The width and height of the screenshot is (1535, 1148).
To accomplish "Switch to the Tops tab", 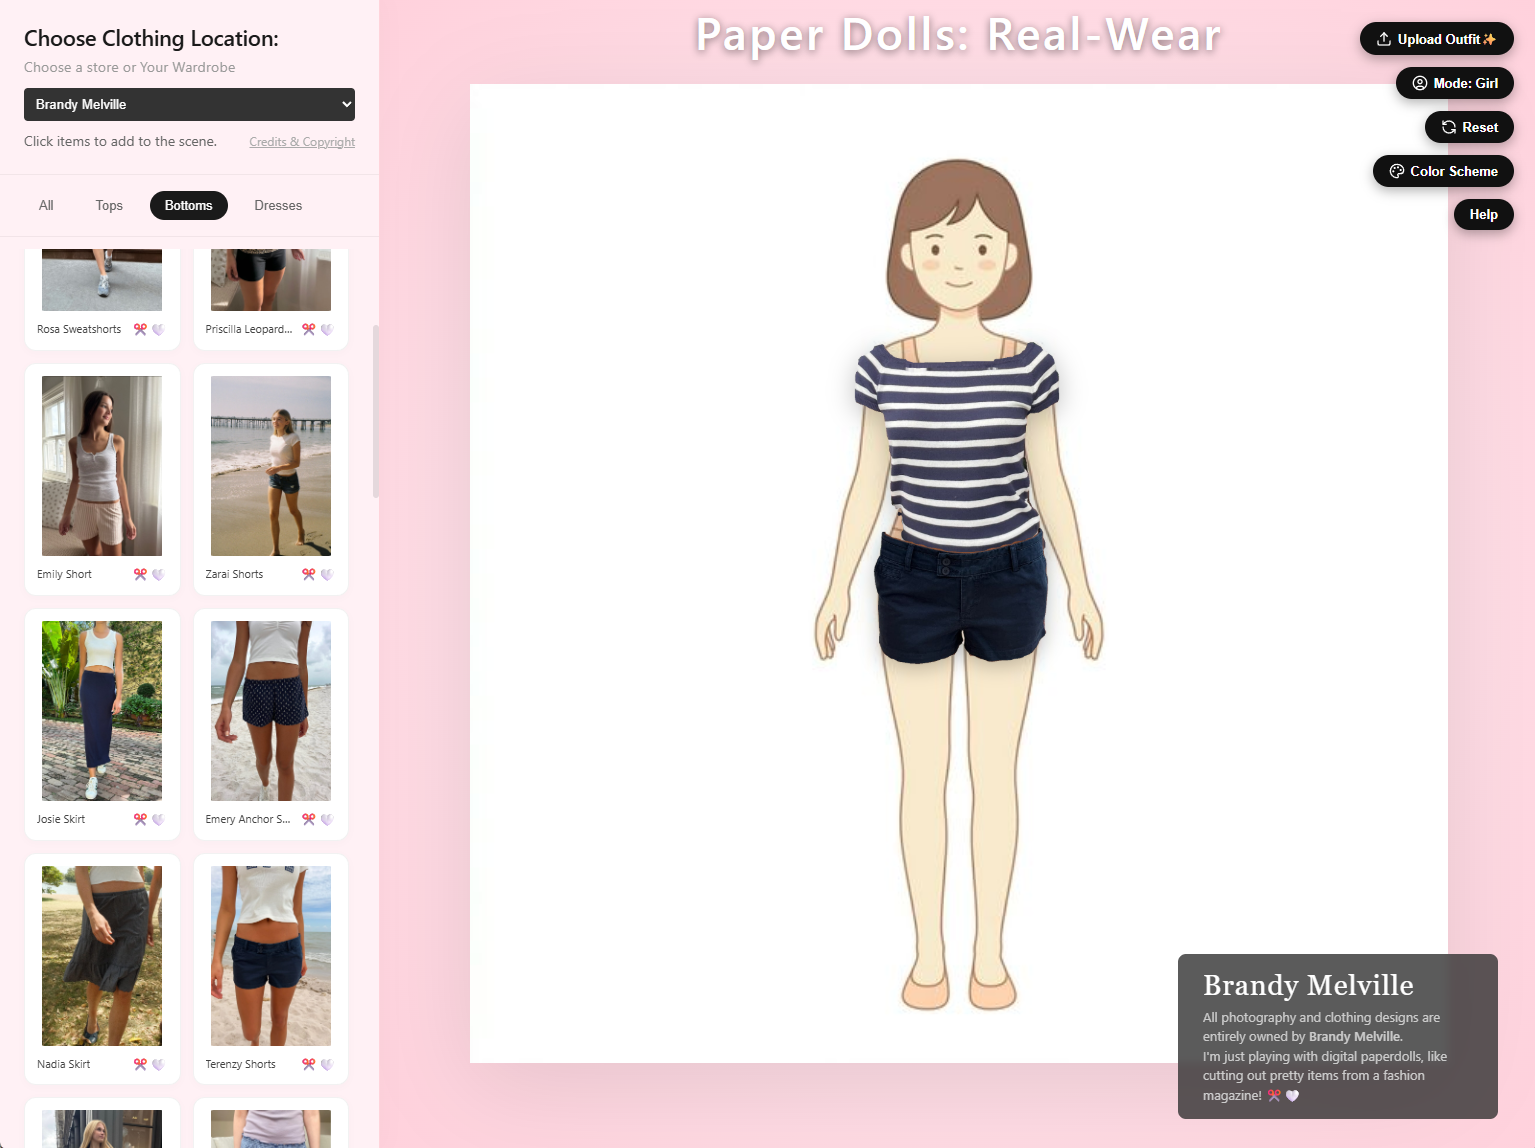I will coord(109,205).
